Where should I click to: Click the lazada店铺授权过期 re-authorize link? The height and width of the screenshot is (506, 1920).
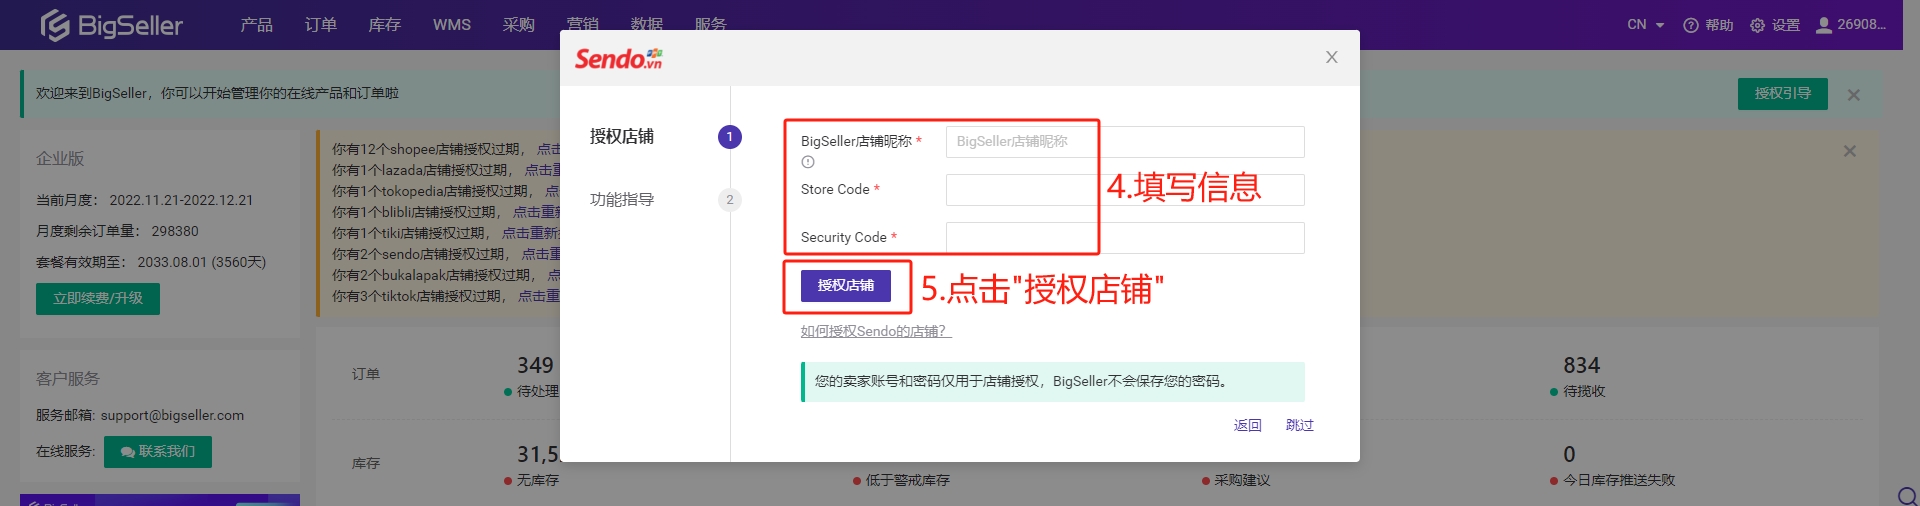click(x=542, y=170)
